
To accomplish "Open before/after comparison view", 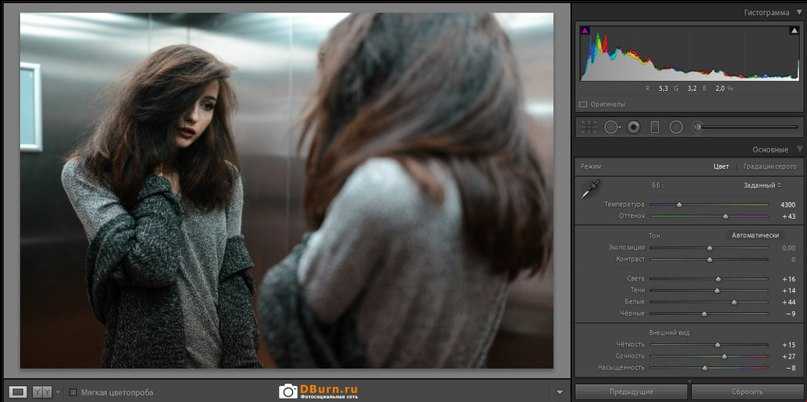I will coord(42,392).
